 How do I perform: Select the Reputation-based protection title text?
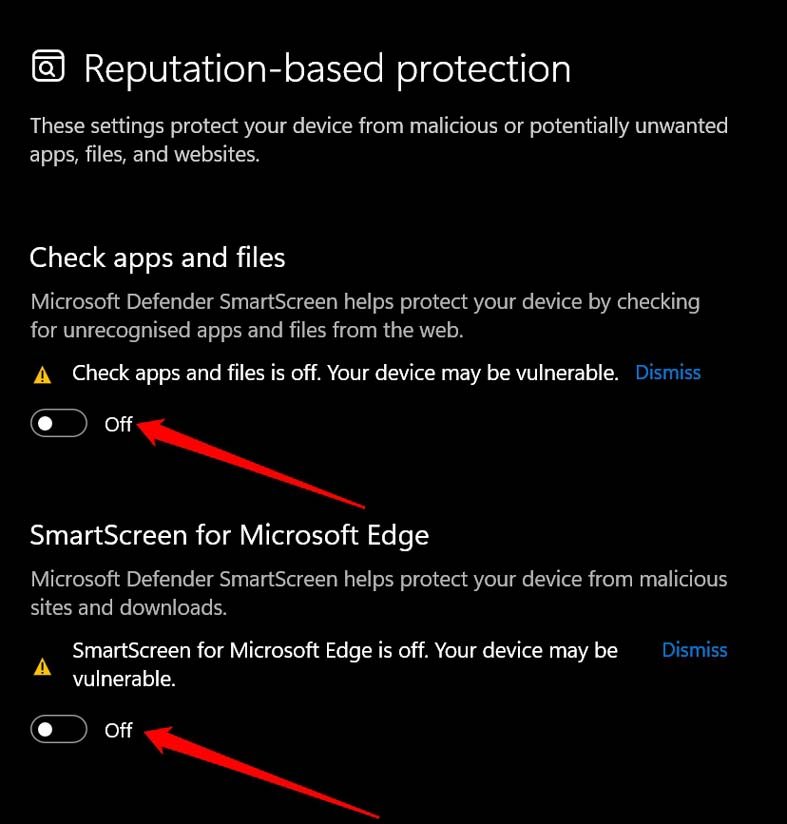click(329, 68)
